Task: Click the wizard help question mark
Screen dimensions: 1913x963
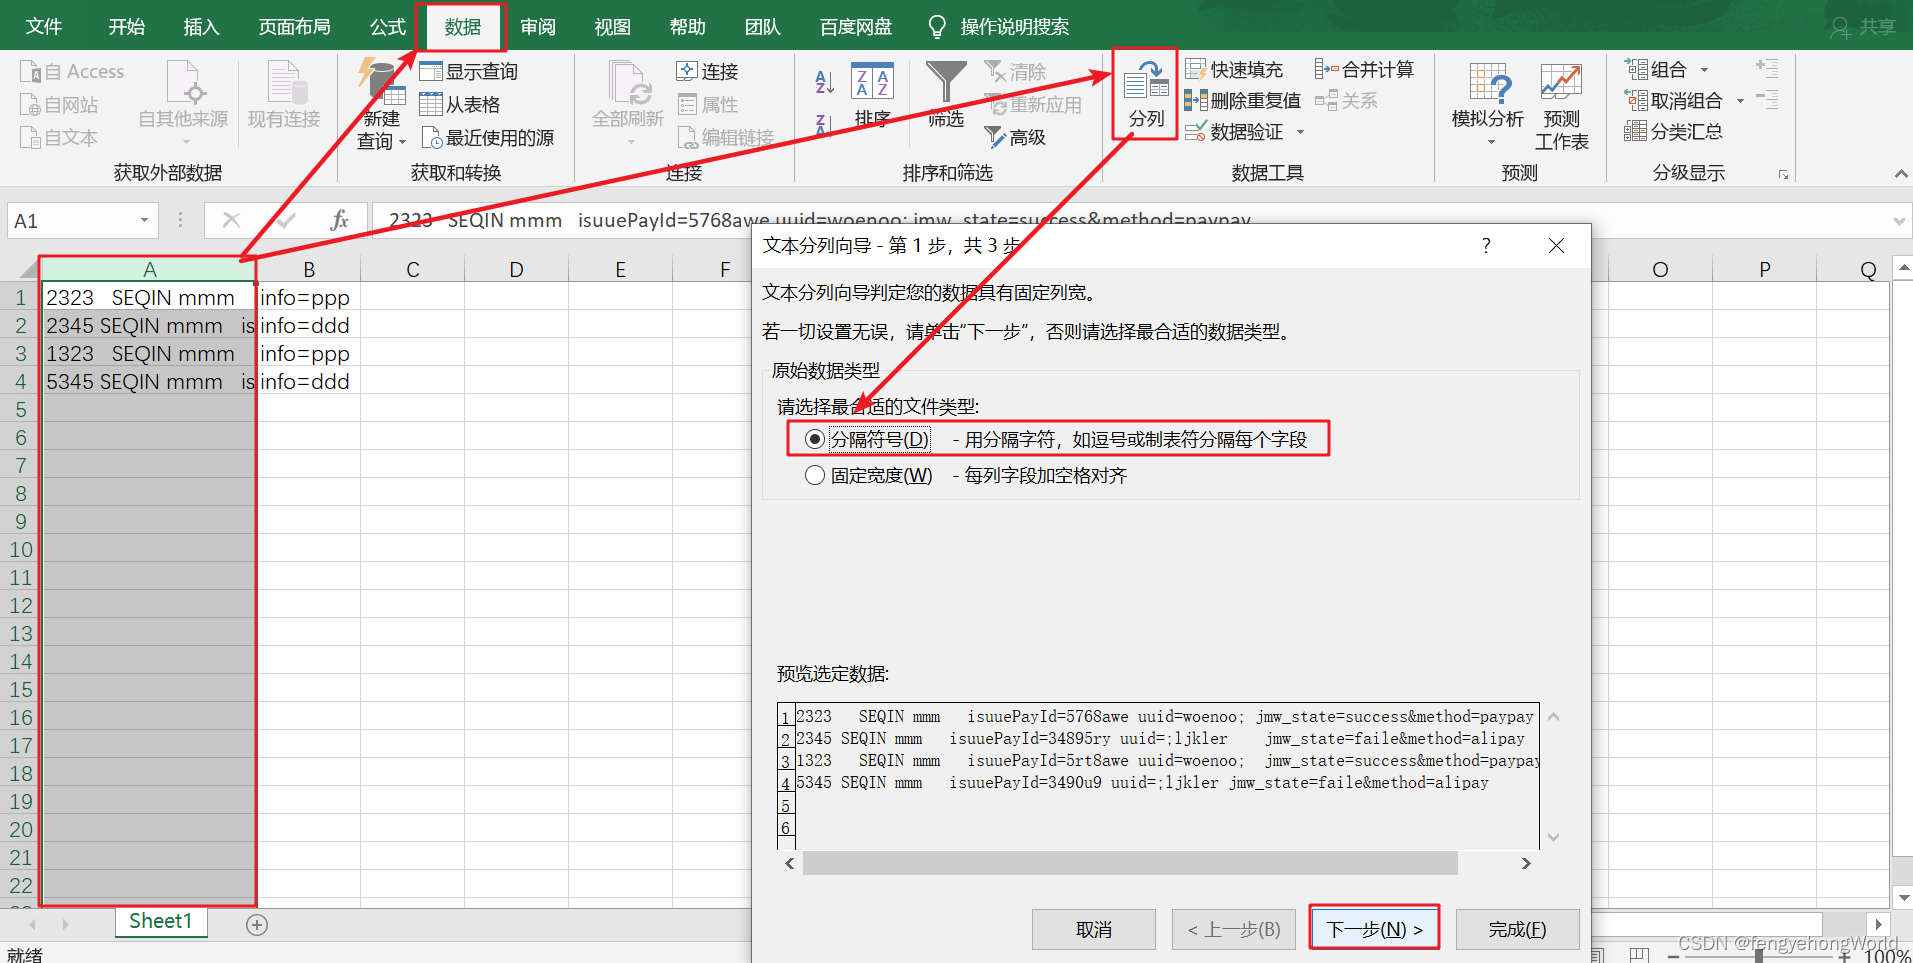Action: pyautogui.click(x=1486, y=246)
